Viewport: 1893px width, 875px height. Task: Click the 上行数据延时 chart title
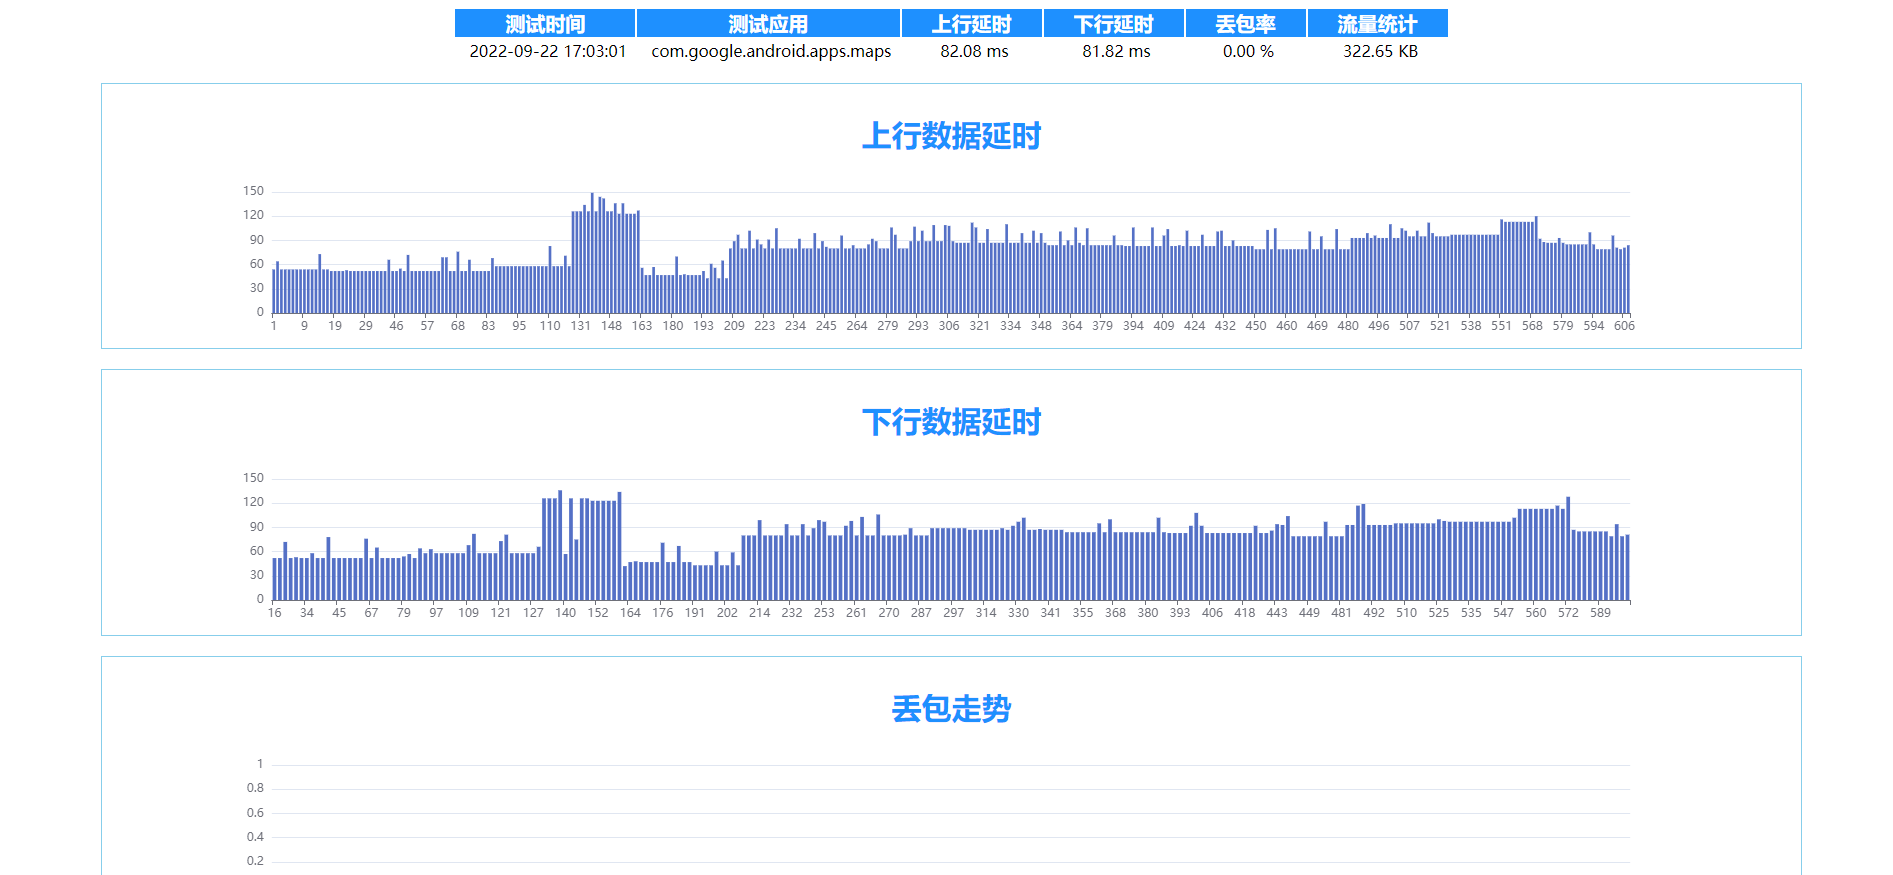click(951, 136)
